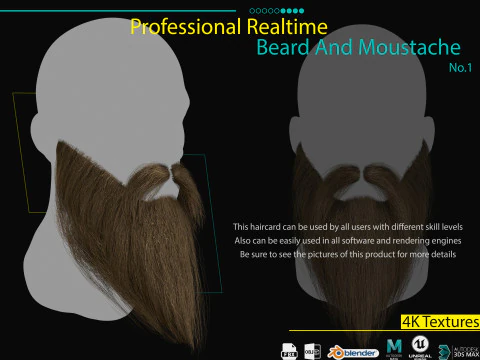
Task: Click the "No.1" label
Action: [x=460, y=68]
